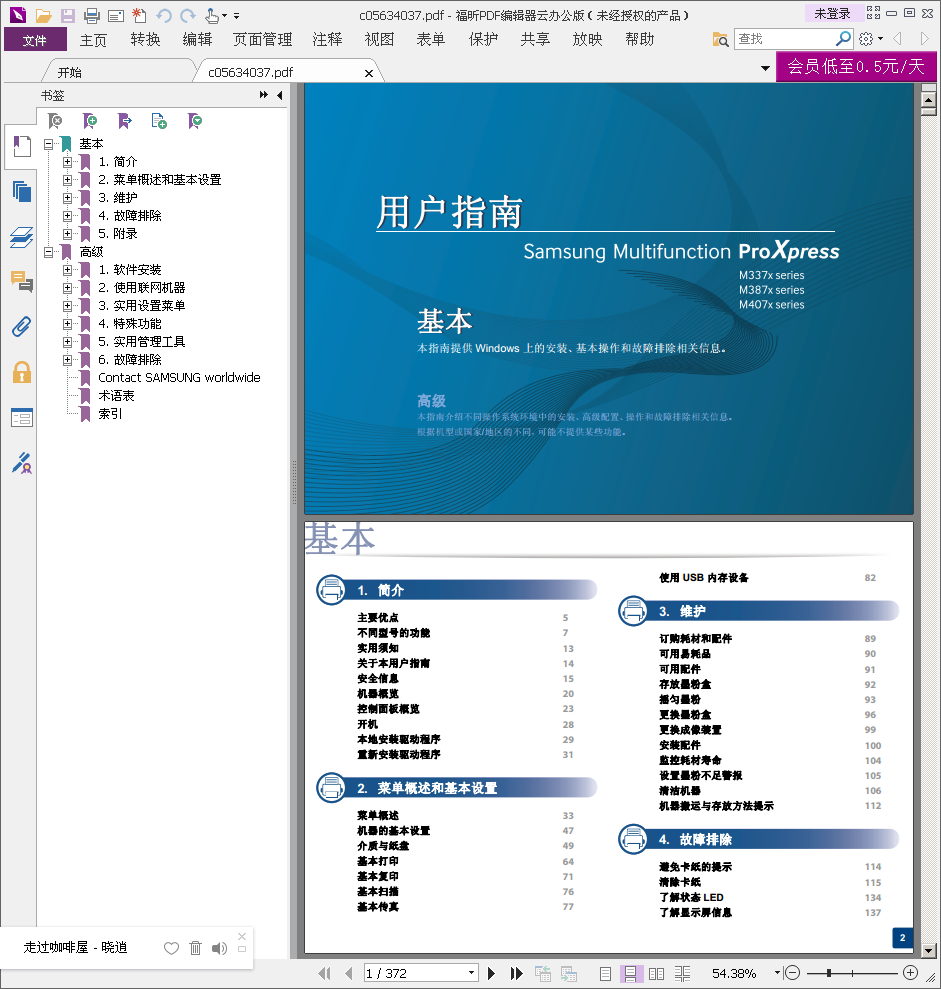Open the digital signatures sidebar icon
Screen dimensions: 941x989
pyautogui.click(x=22, y=463)
